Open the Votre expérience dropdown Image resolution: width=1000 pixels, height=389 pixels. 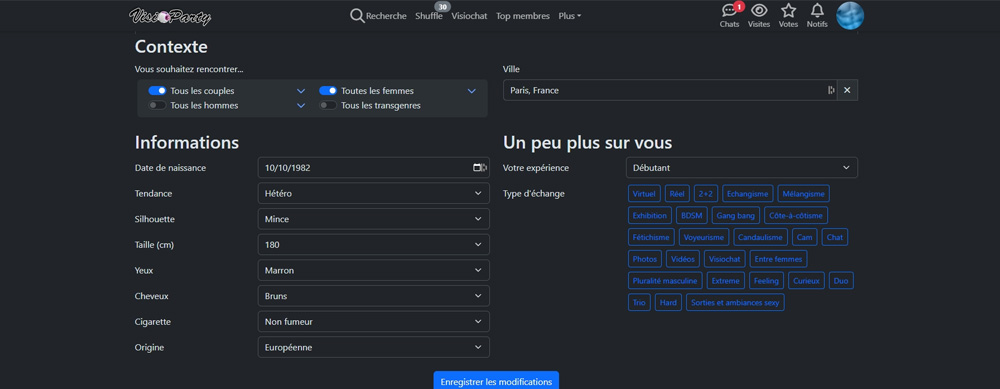coord(742,168)
